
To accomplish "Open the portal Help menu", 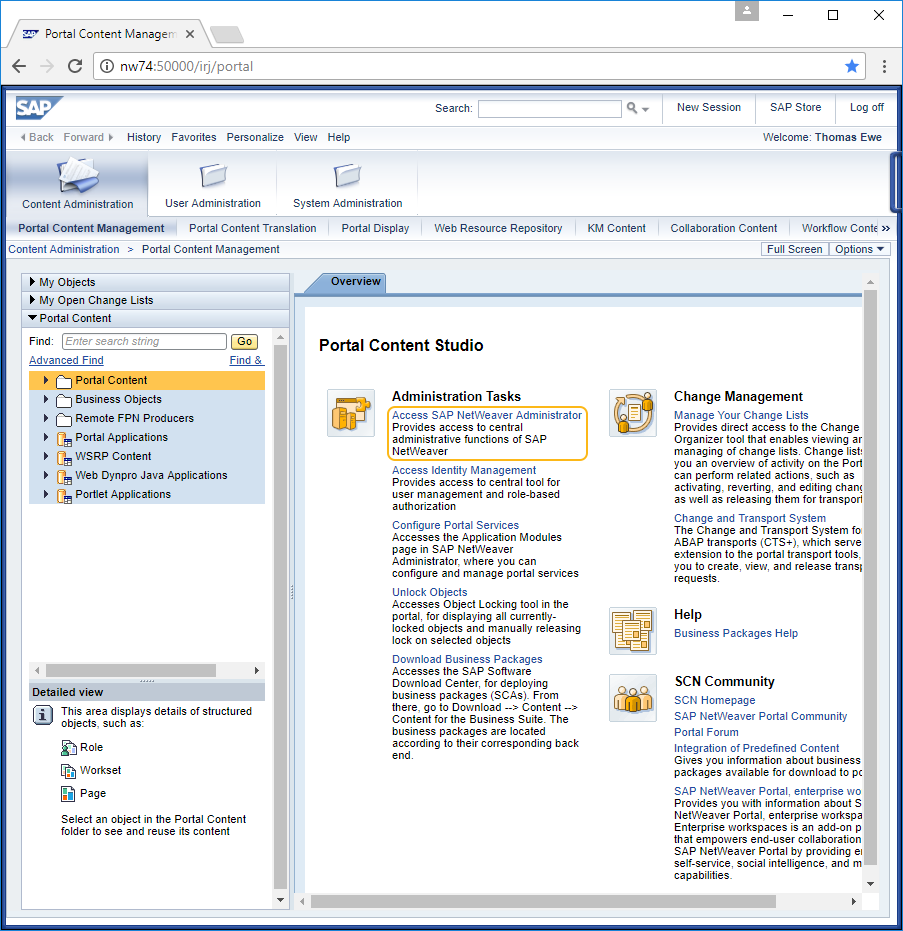I will 339,137.
